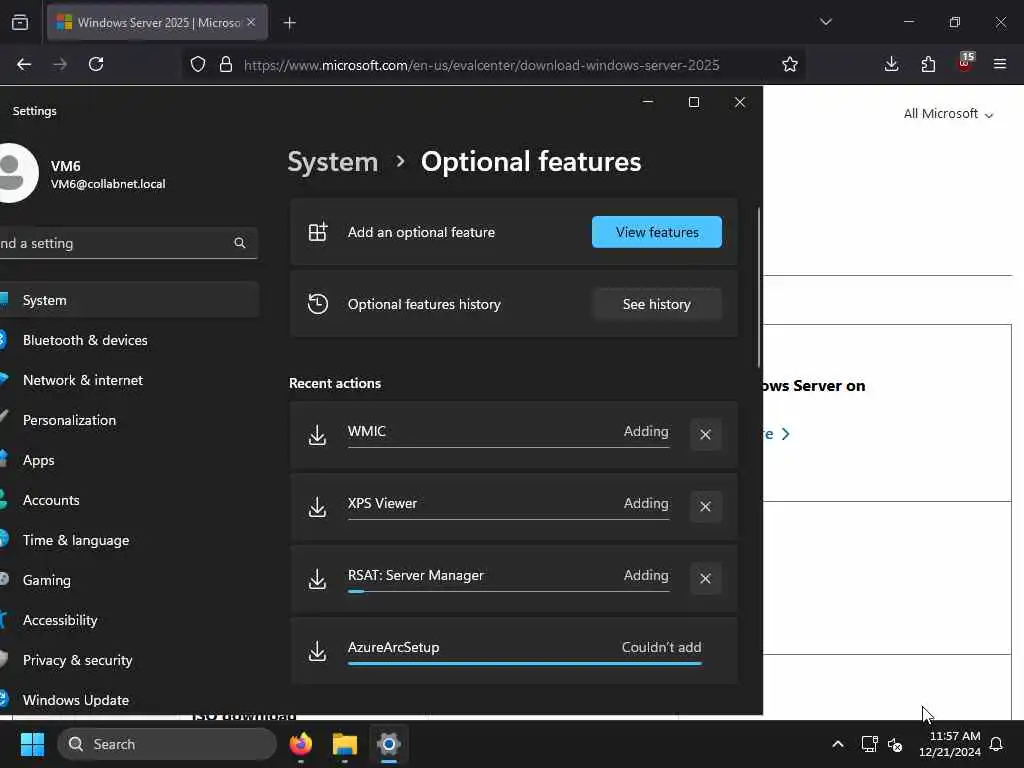
Task: Click the network tray icon
Action: point(869,744)
